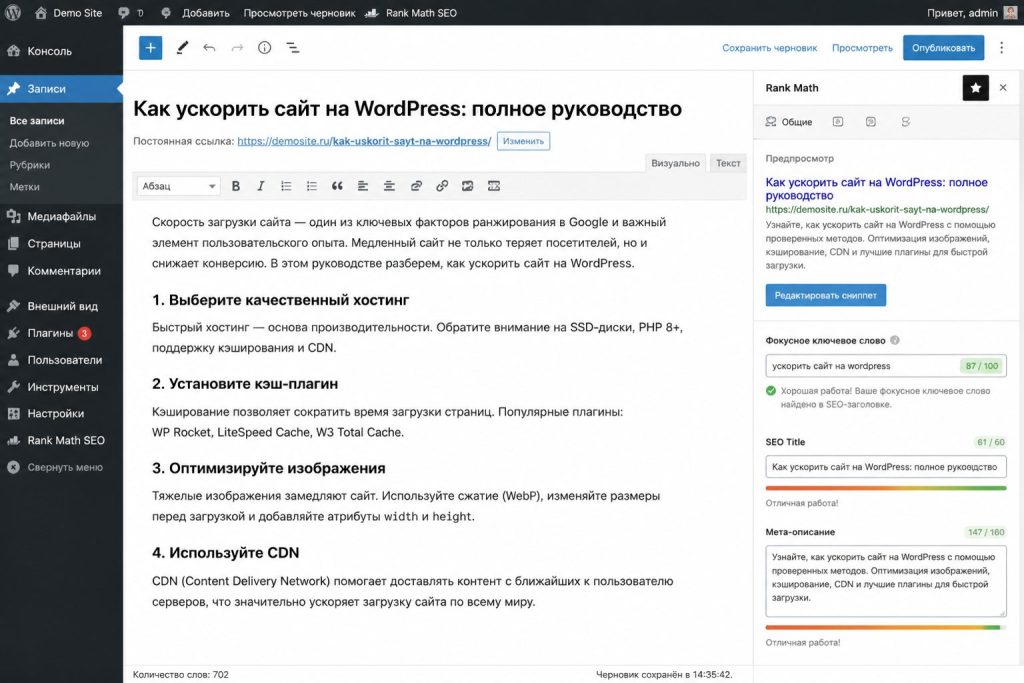The image size is (1024, 683).
Task: Open the third Rank Math tab icon
Action: click(x=871, y=121)
